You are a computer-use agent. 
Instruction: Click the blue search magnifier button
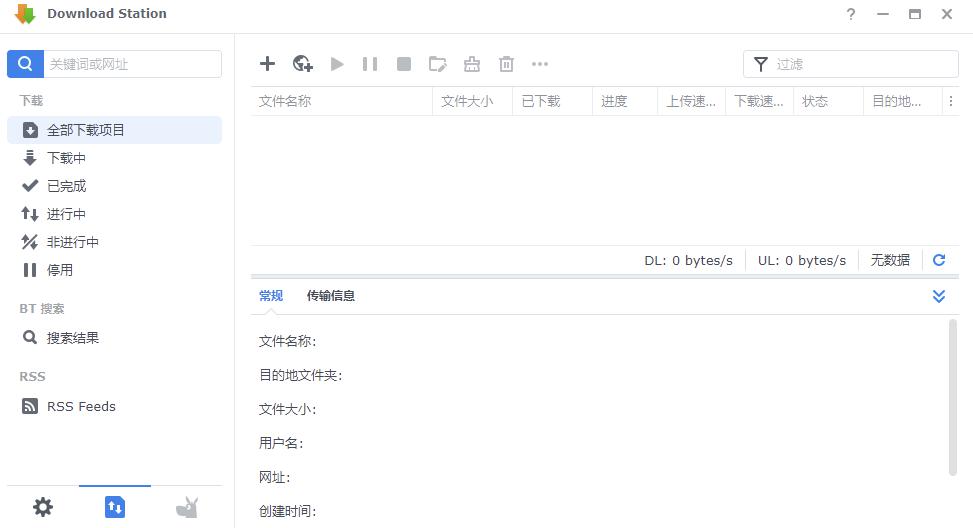tap(25, 64)
